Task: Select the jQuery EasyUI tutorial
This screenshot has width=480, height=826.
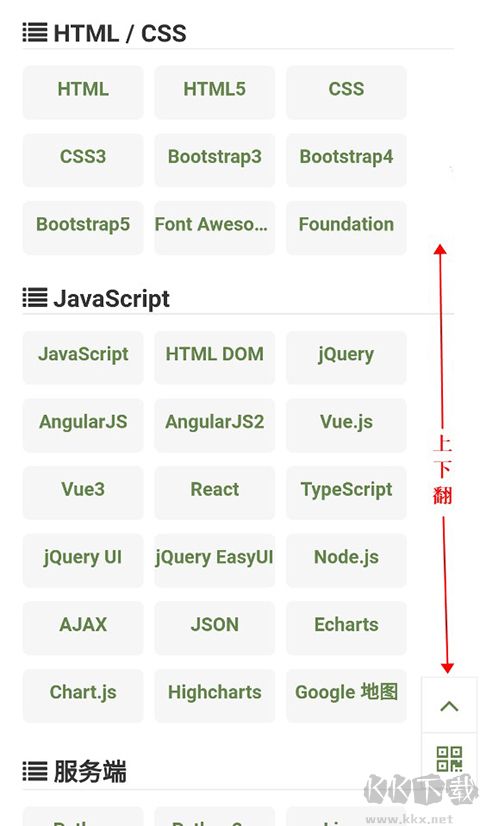Action: (x=214, y=560)
